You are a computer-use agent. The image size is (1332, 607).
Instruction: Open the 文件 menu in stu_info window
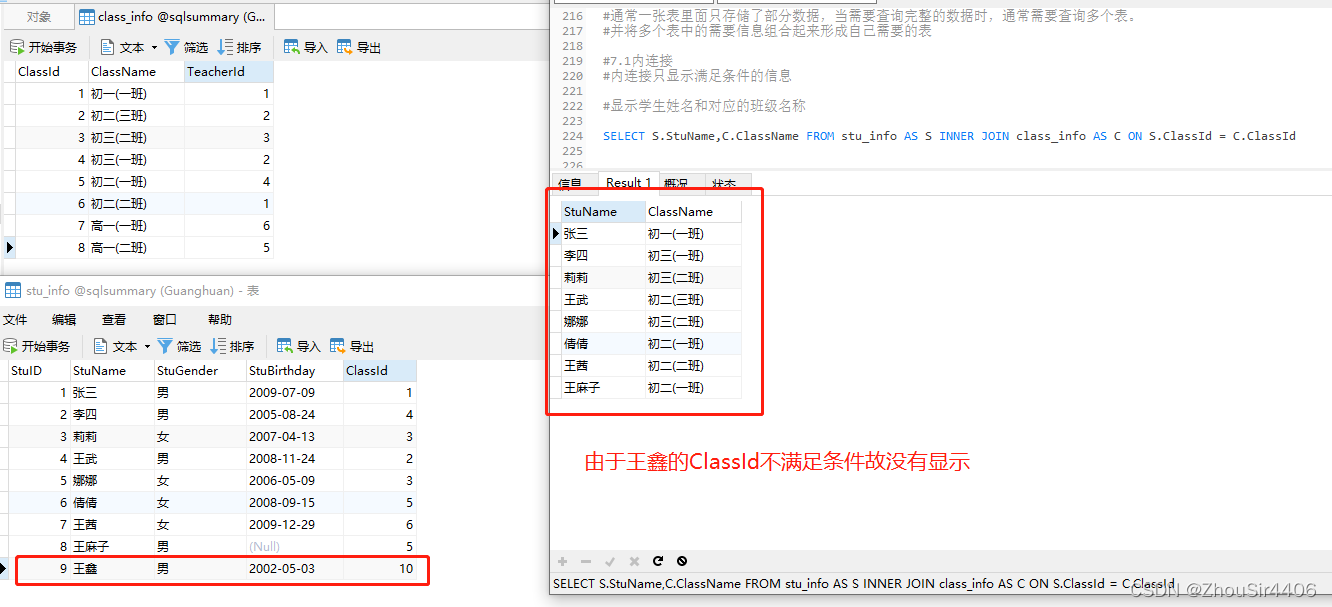pos(15,319)
